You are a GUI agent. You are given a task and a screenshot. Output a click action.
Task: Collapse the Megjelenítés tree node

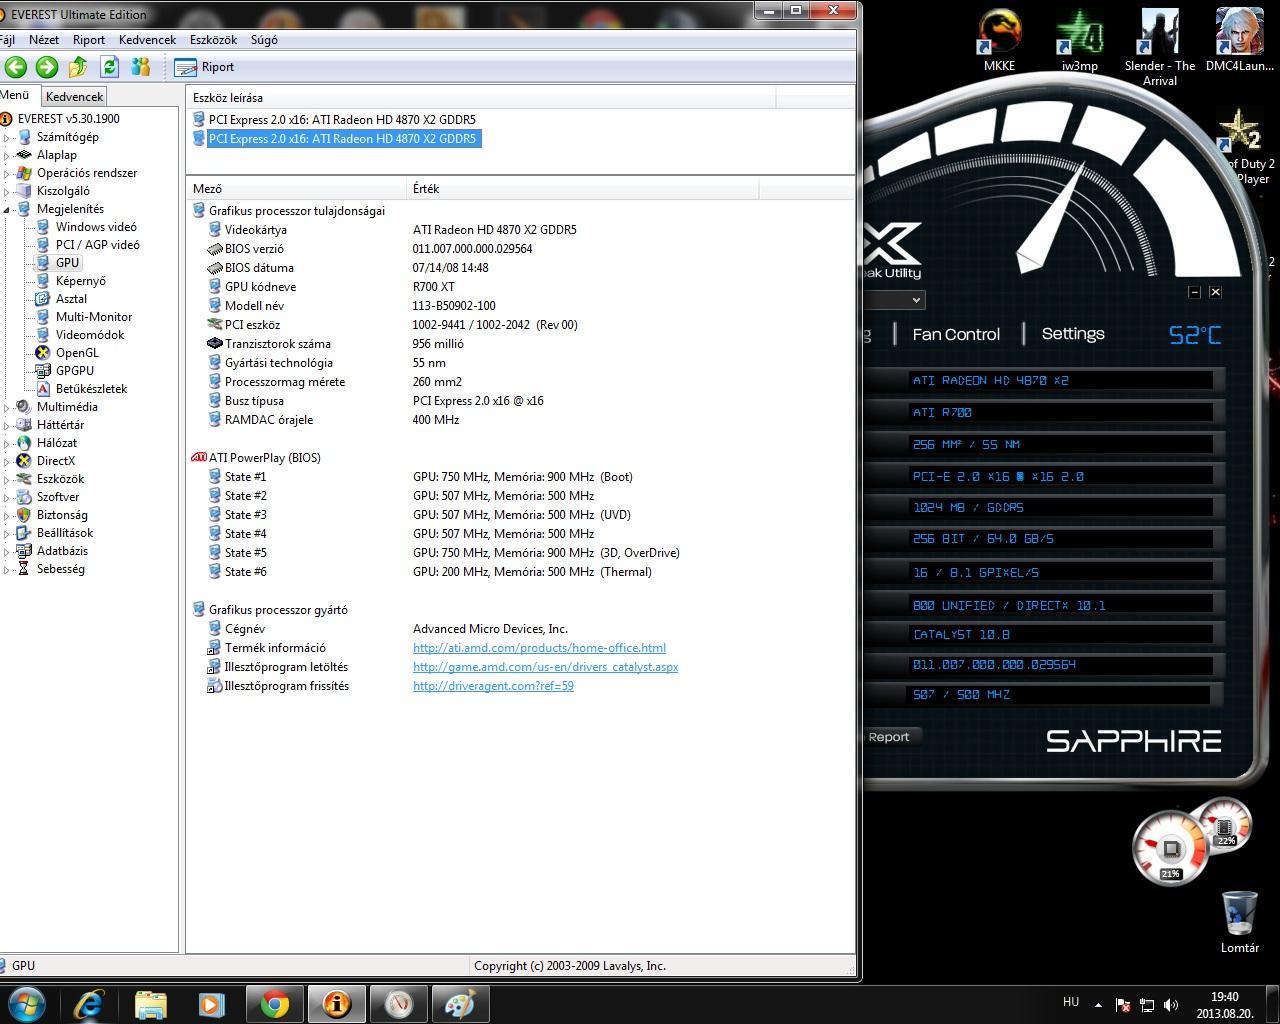[x=6, y=209]
